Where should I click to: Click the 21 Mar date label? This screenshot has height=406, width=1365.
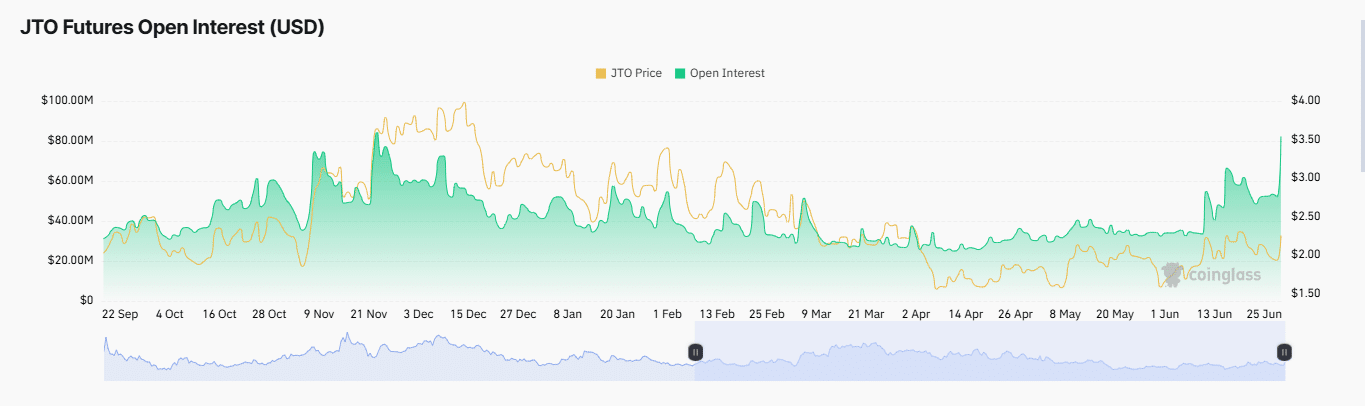coord(867,314)
